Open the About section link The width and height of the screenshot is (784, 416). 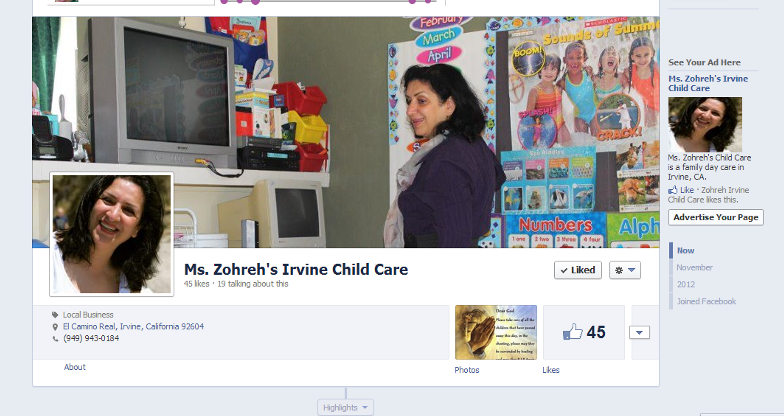(x=74, y=367)
